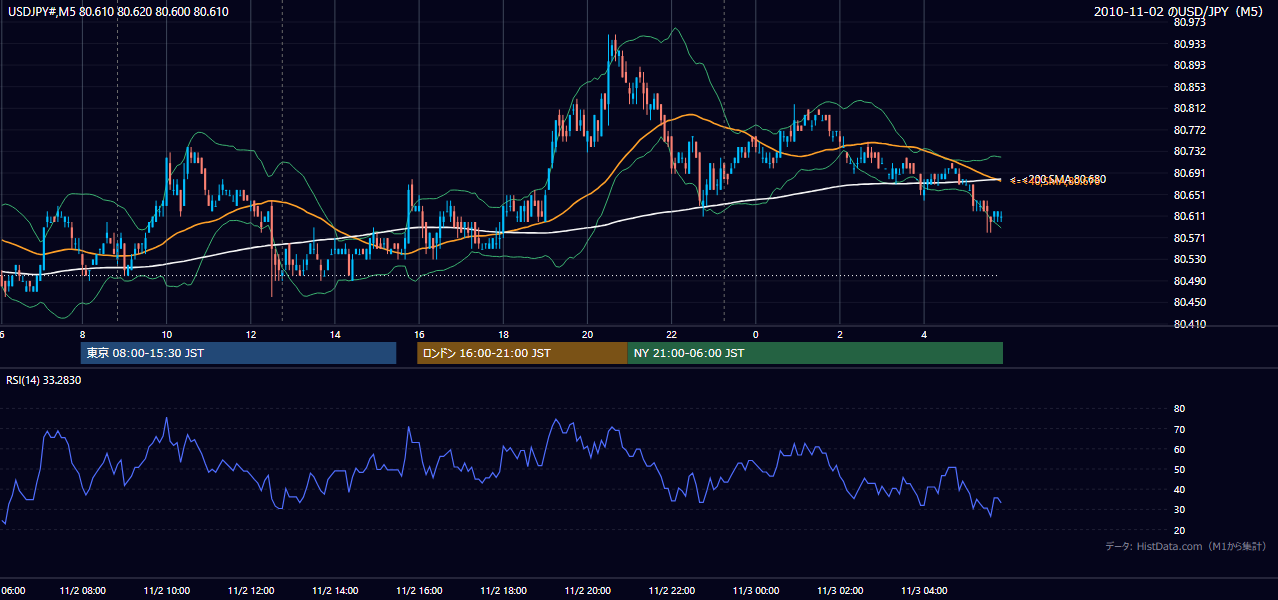The height and width of the screenshot is (600, 1278).
Task: Click hour label 18 under price chart
Action: 504,335
